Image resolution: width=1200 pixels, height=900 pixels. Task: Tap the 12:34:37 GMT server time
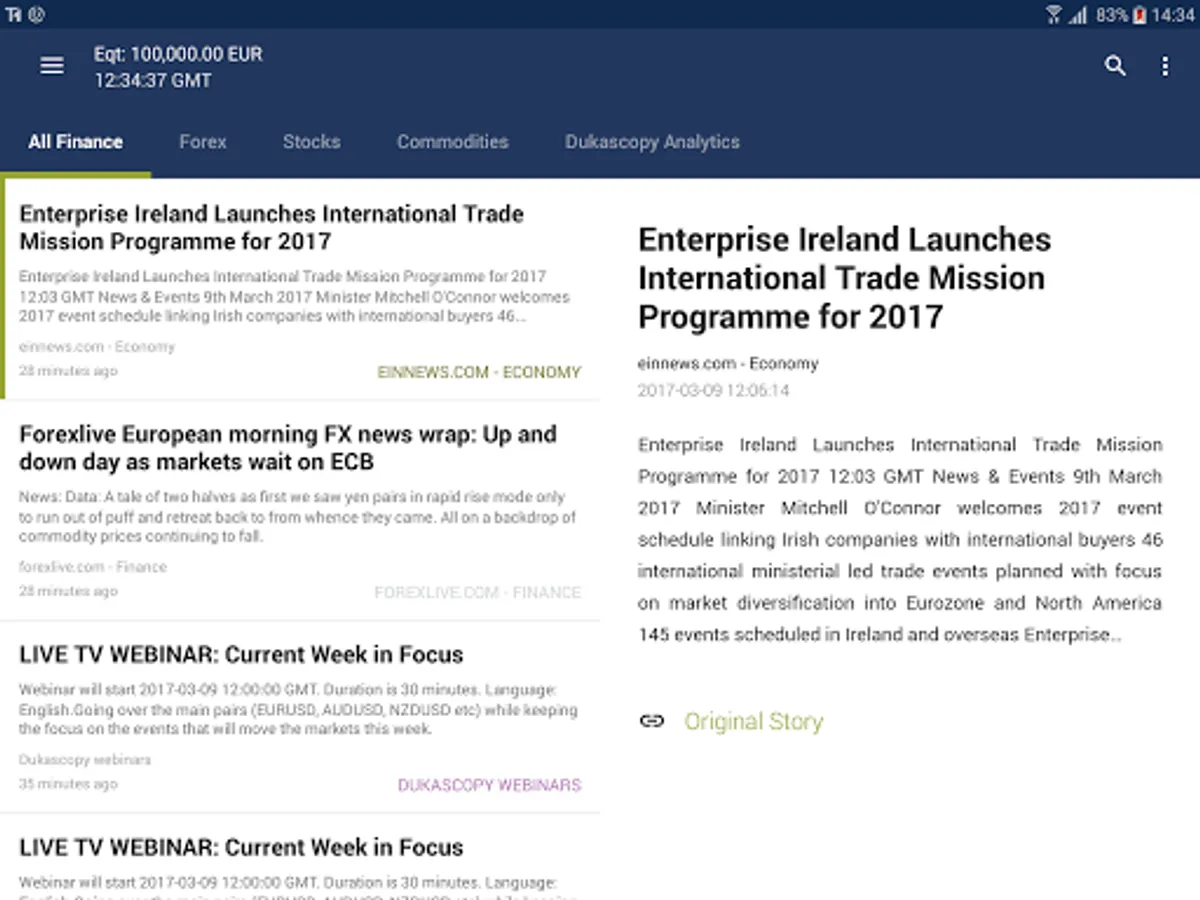pos(153,81)
